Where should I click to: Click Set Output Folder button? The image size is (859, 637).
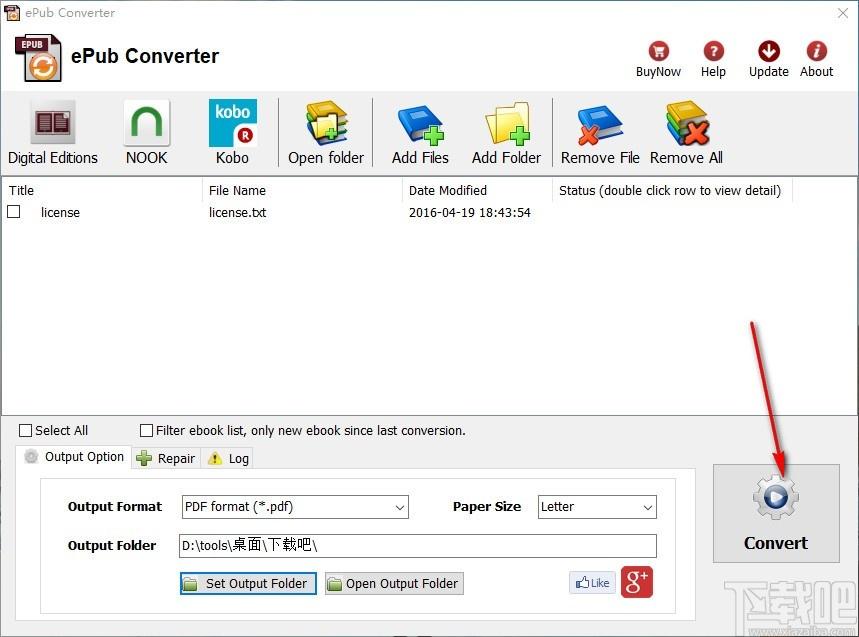pyautogui.click(x=248, y=583)
